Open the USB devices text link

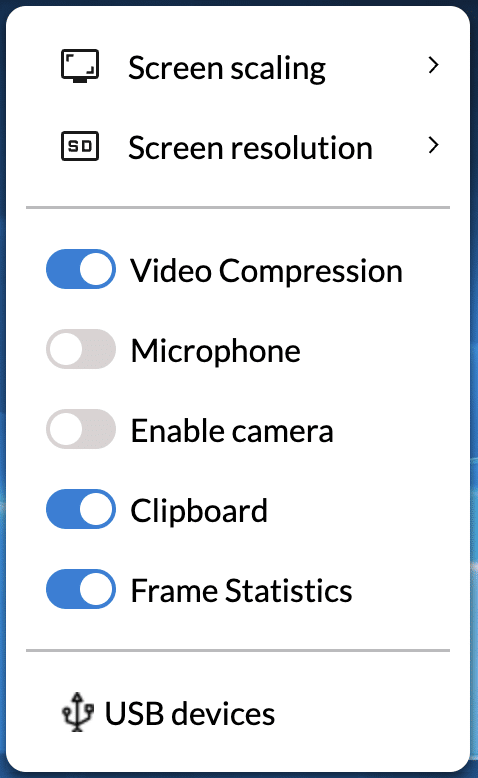(190, 713)
